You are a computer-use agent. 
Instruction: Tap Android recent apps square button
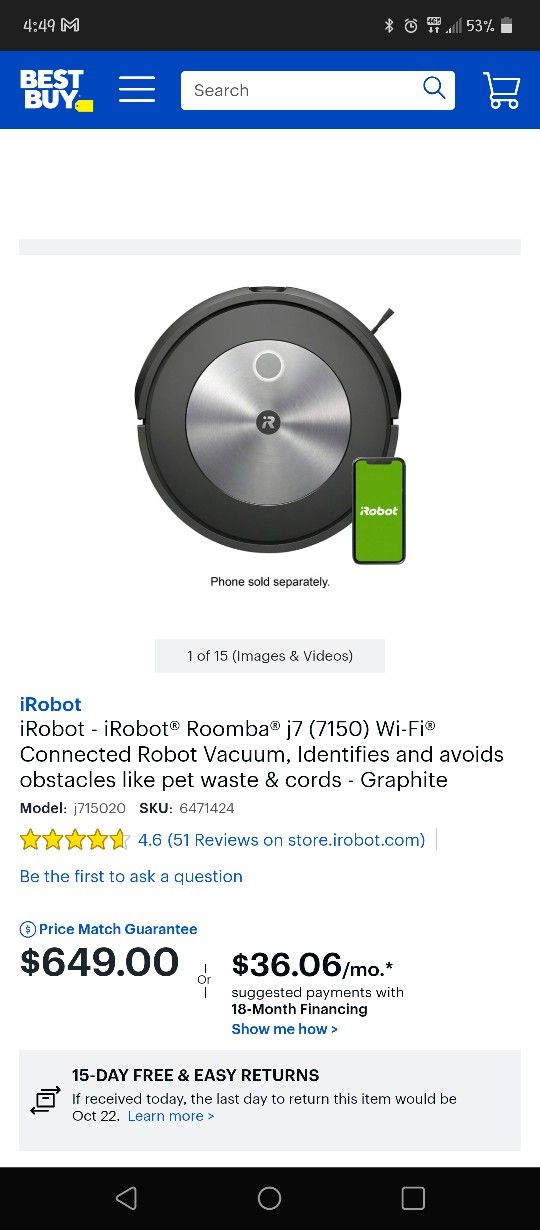click(x=413, y=1198)
